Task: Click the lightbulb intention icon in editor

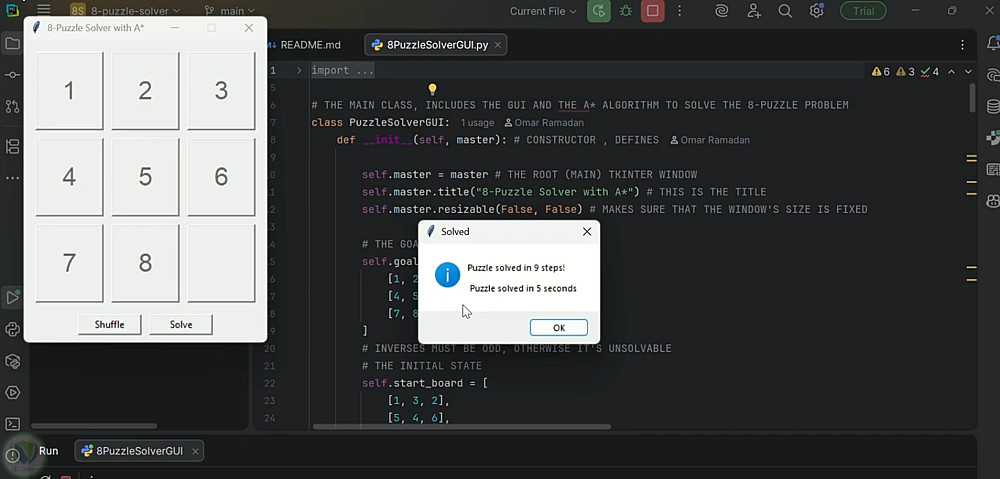Action: (432, 89)
